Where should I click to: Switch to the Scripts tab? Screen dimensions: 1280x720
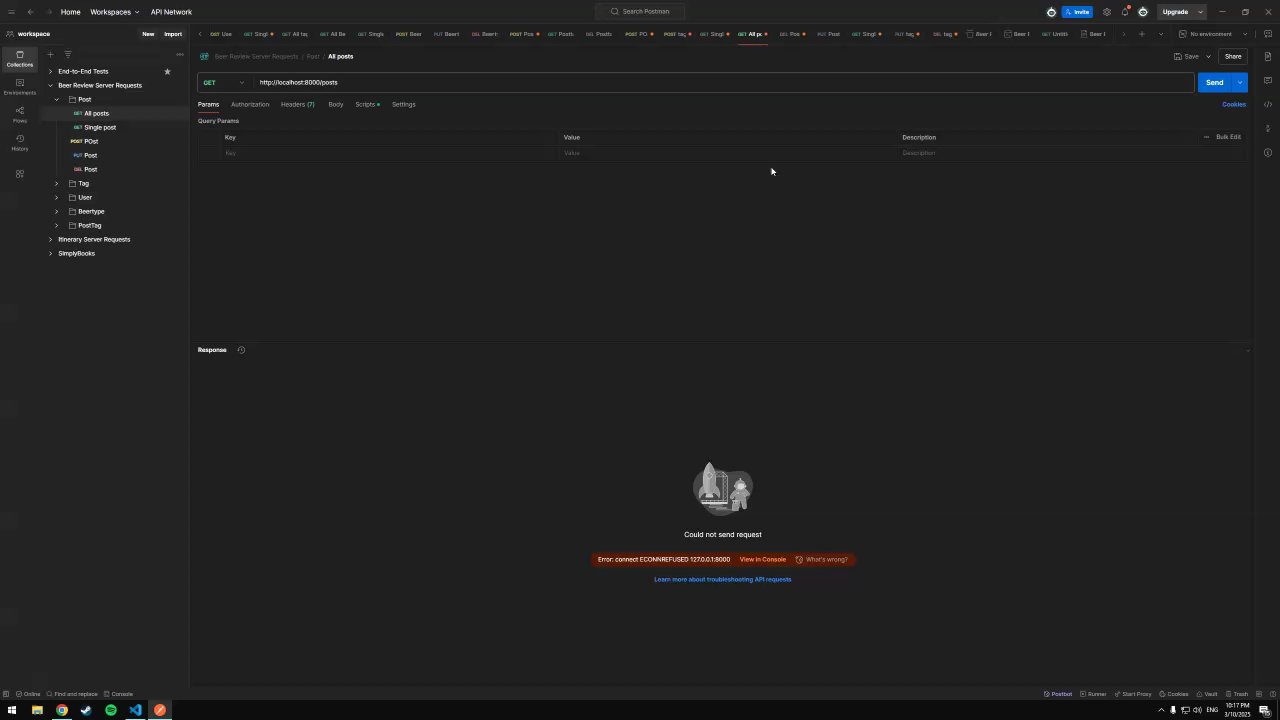pos(367,104)
